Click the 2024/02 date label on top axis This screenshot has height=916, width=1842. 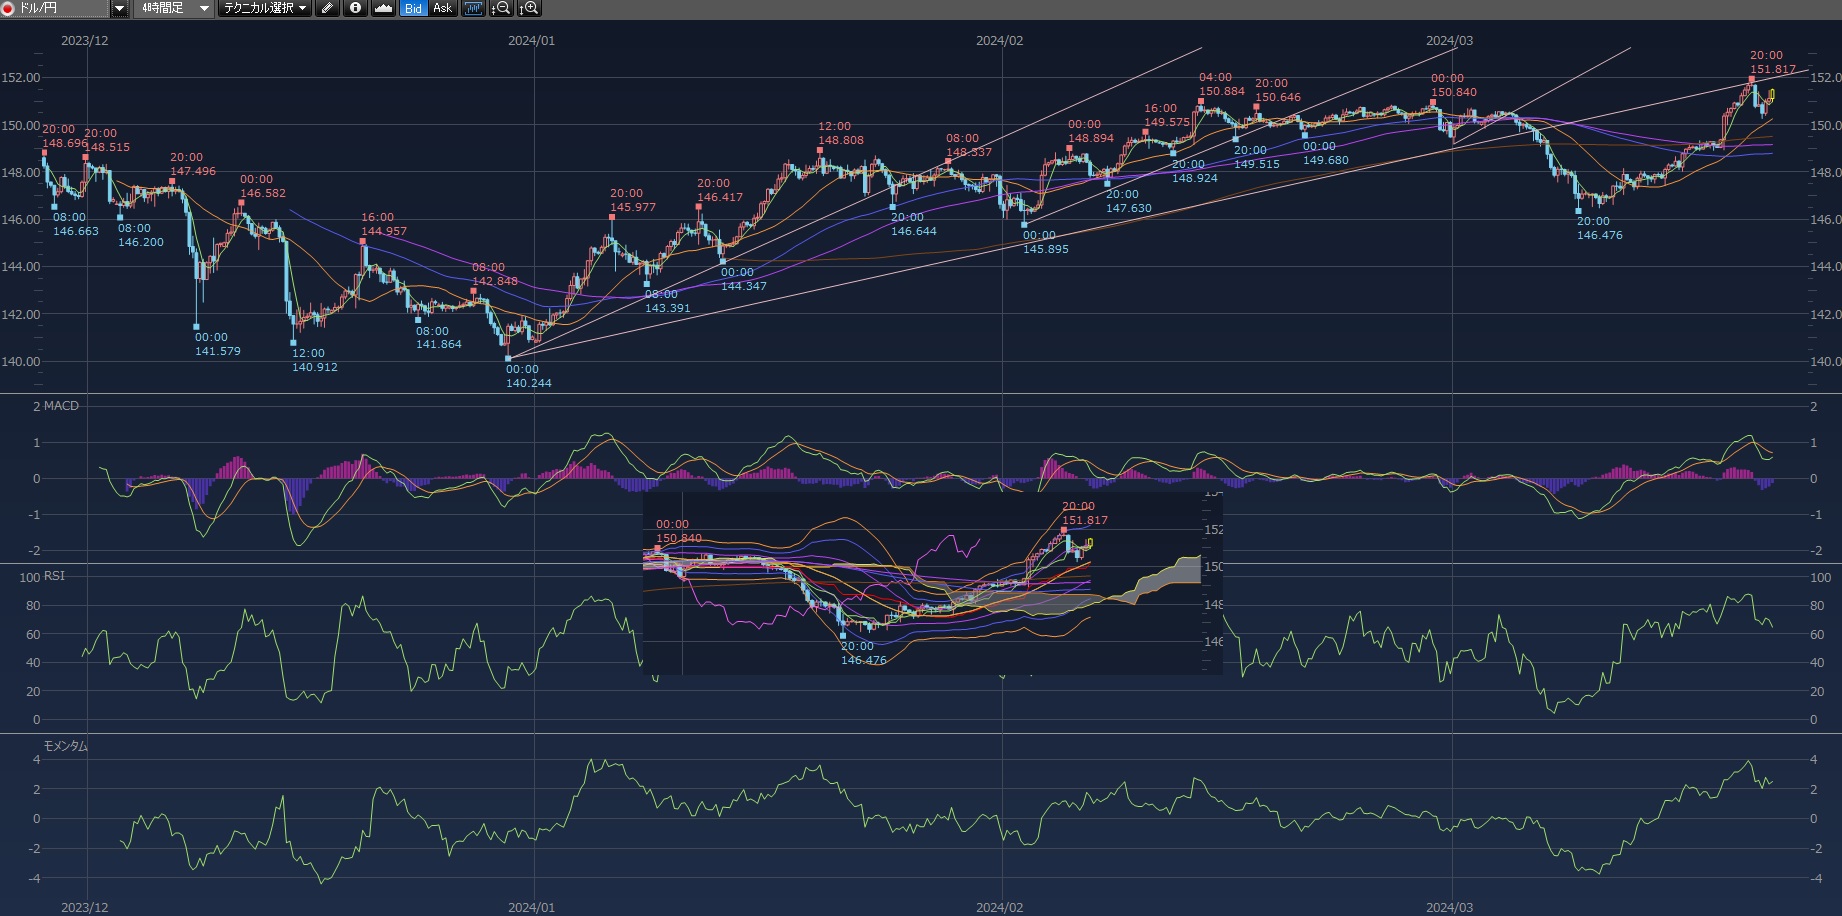(999, 41)
